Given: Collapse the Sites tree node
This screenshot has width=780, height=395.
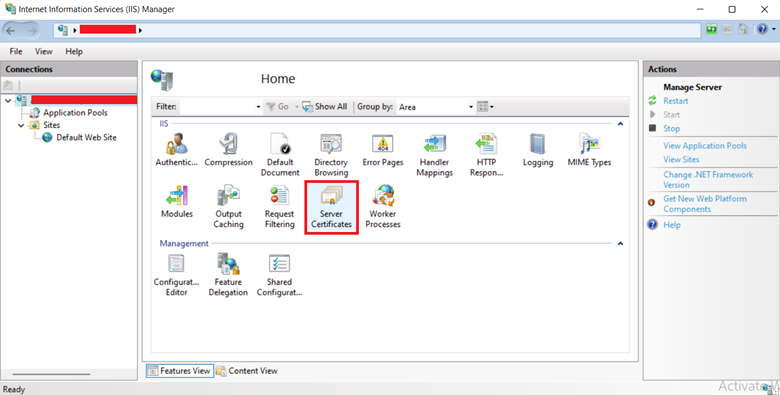Looking at the screenshot, I should click(21, 125).
